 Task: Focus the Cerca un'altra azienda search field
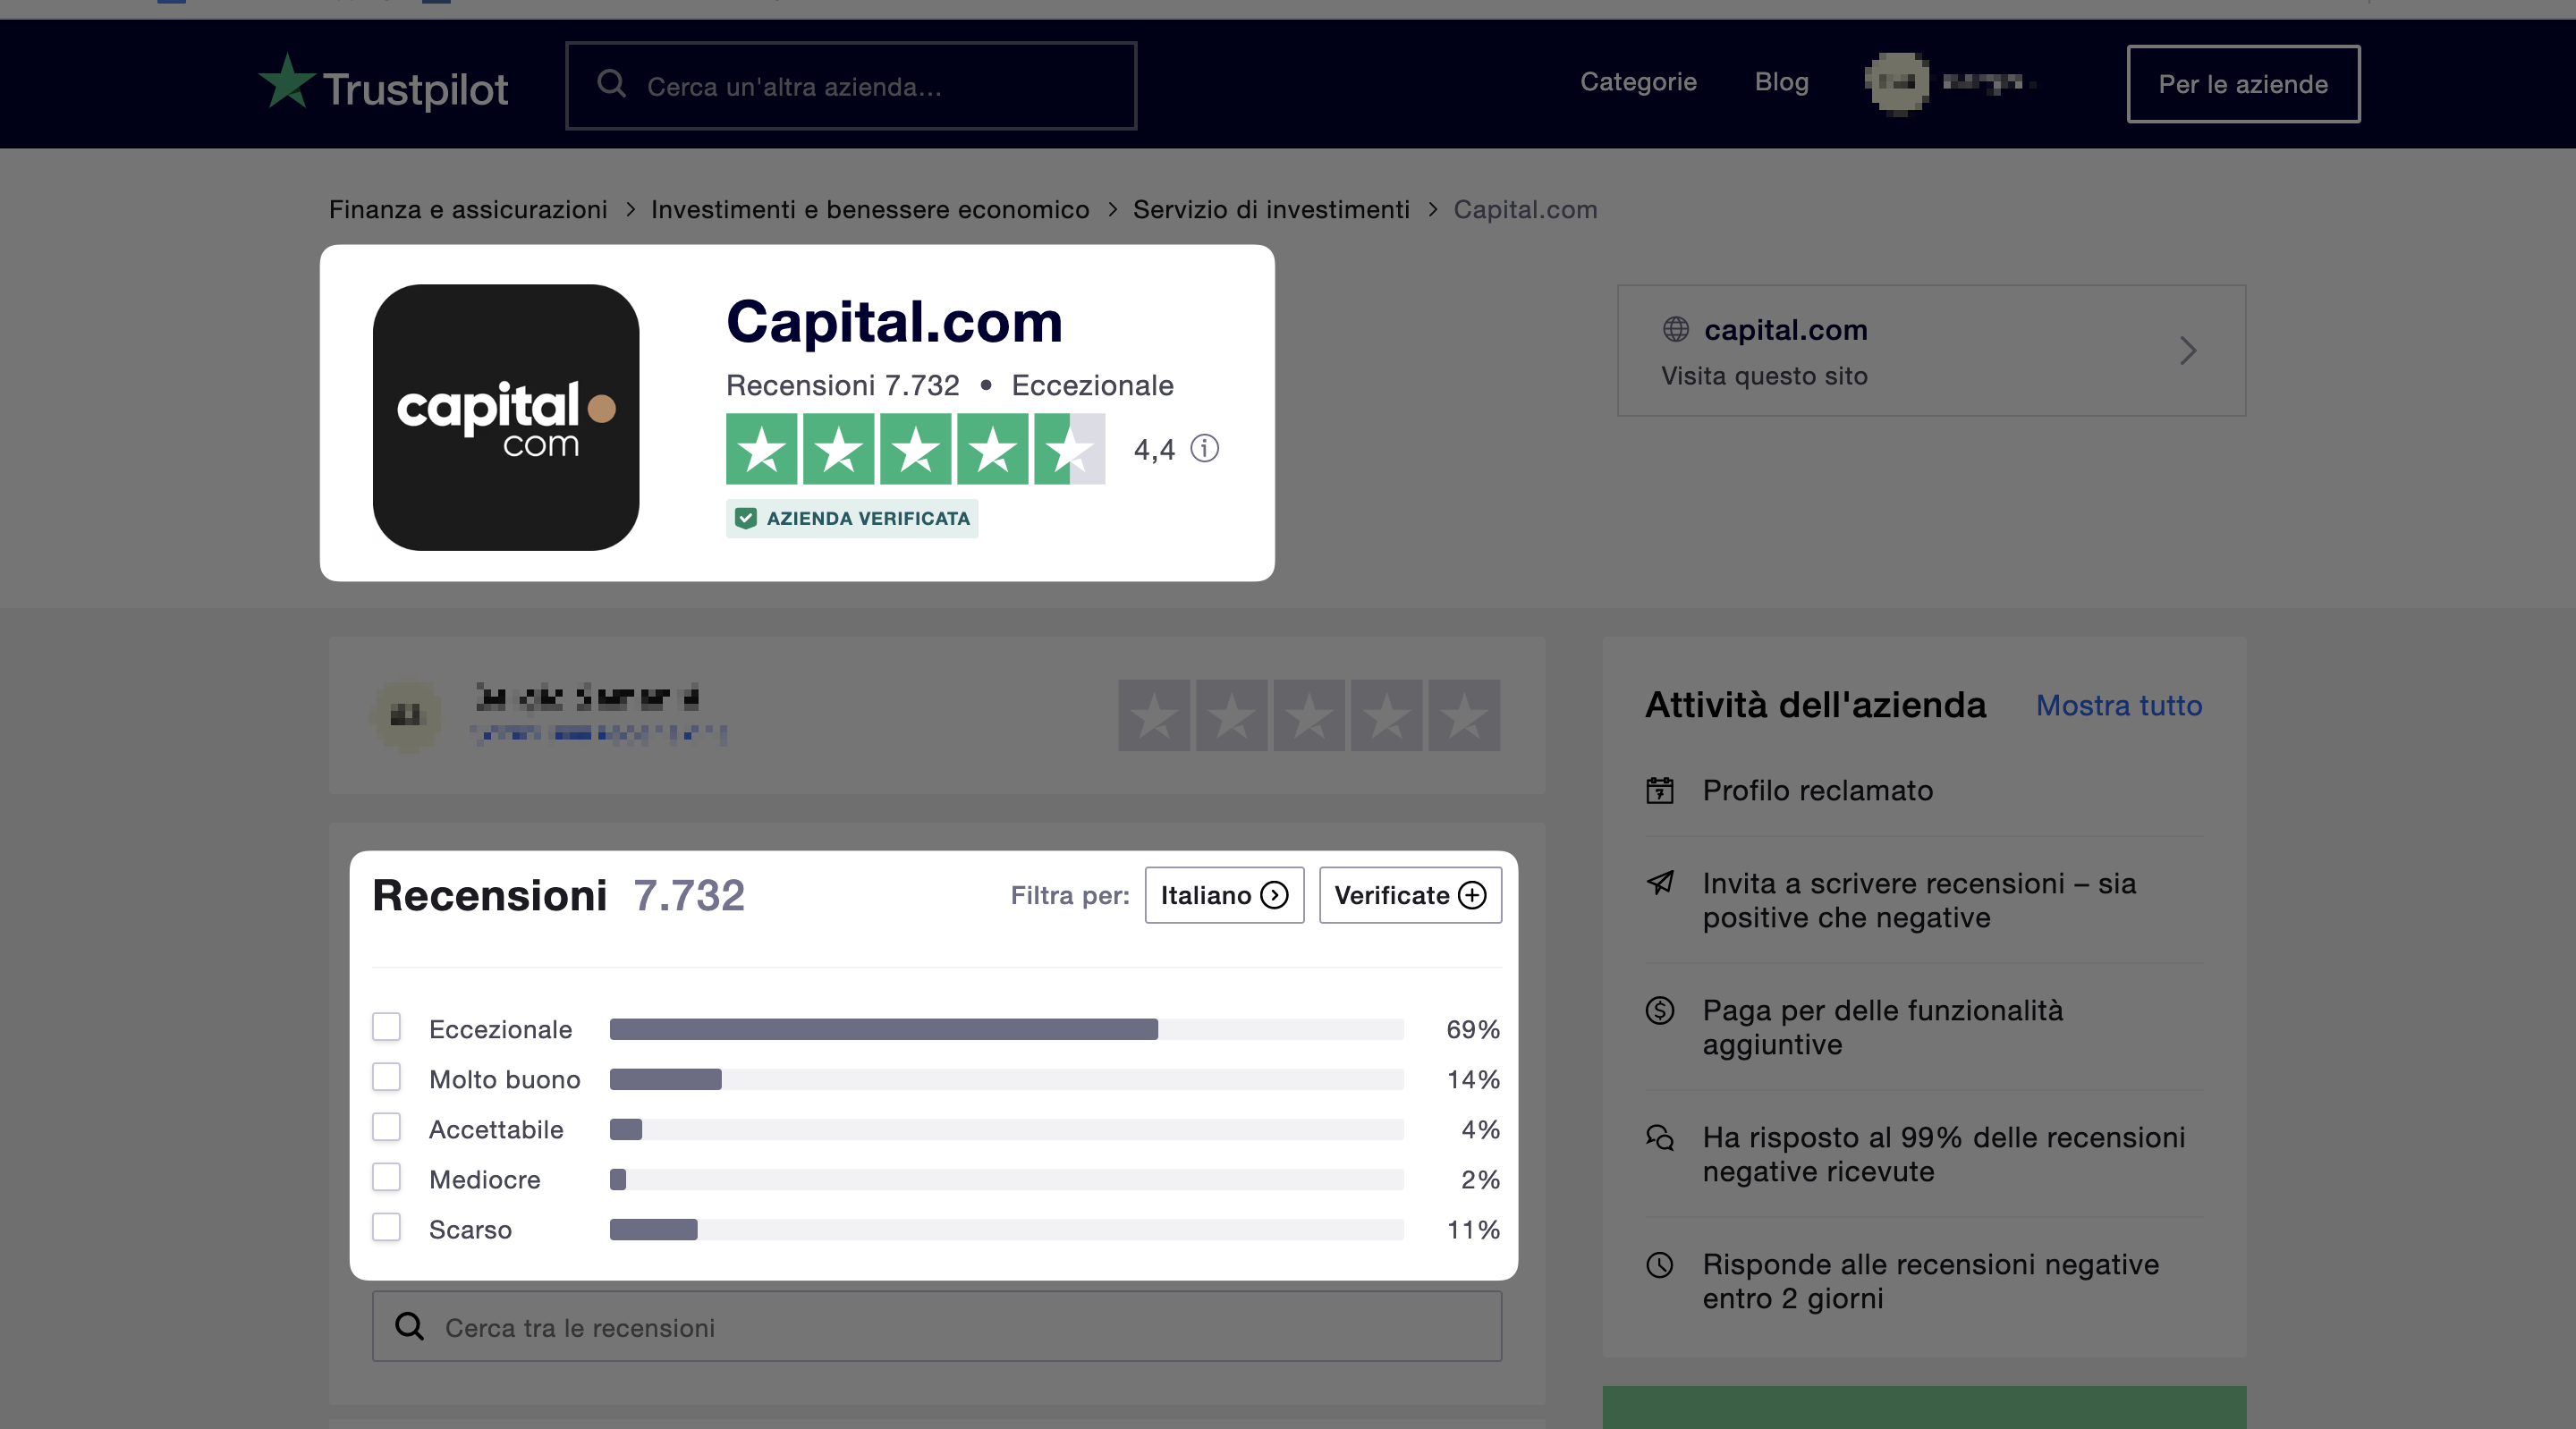click(x=851, y=85)
